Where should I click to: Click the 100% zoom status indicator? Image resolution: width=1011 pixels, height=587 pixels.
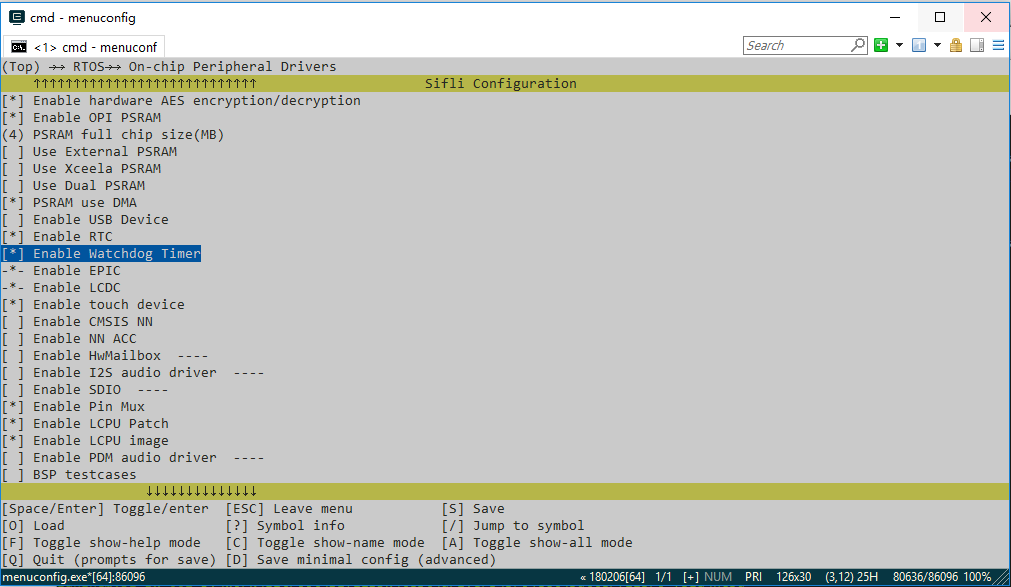click(x=978, y=578)
